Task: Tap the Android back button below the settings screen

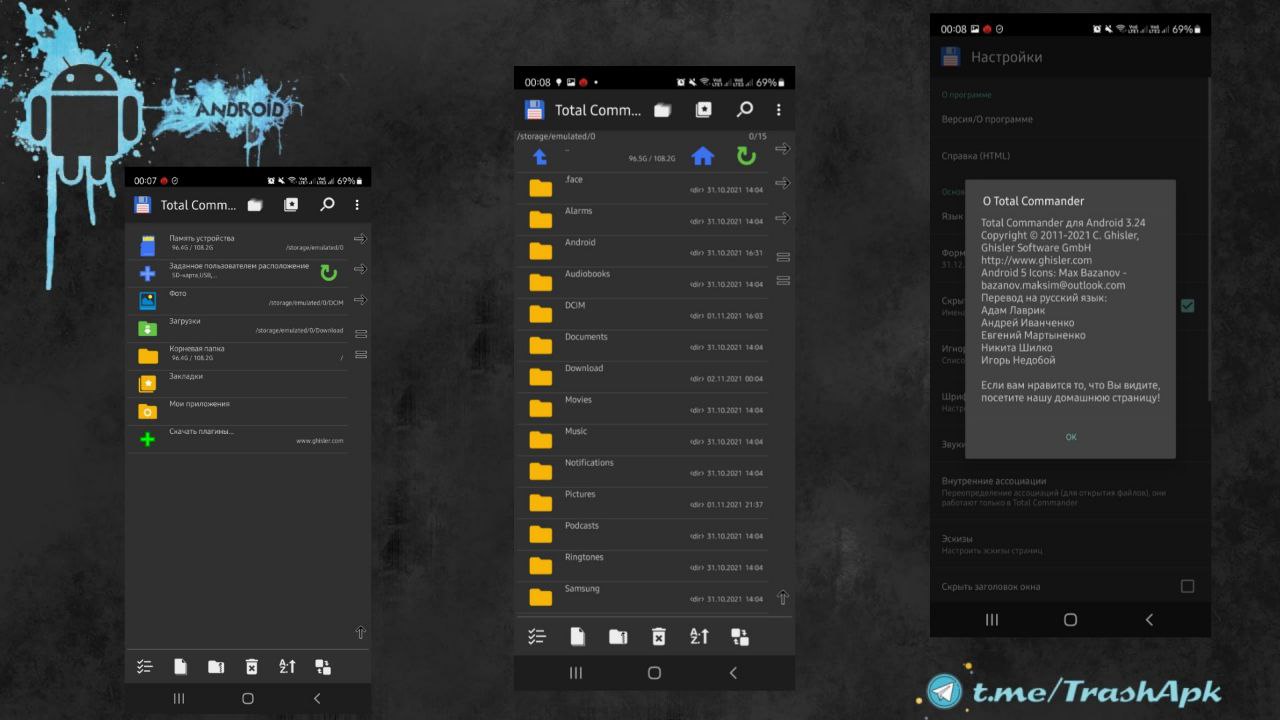Action: [1149, 620]
